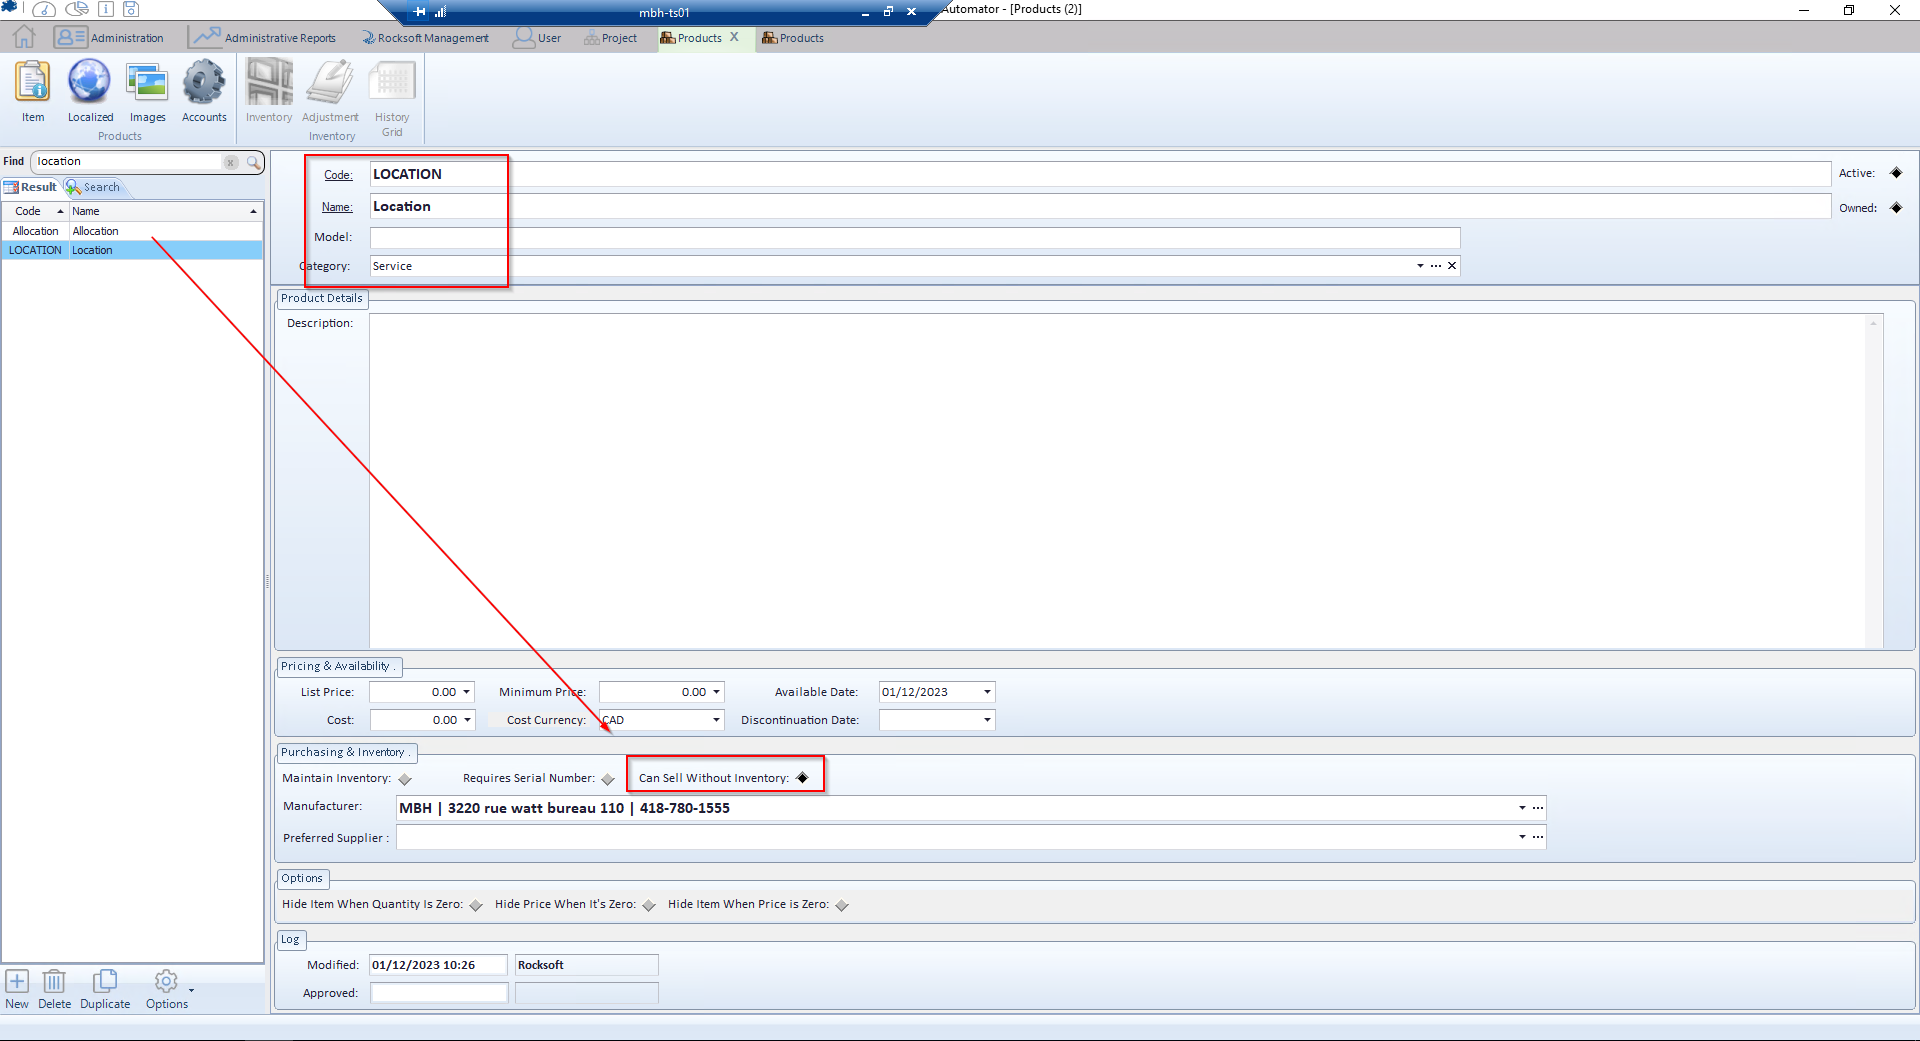Click the Description scrollbar

pyautogui.click(x=1873, y=480)
